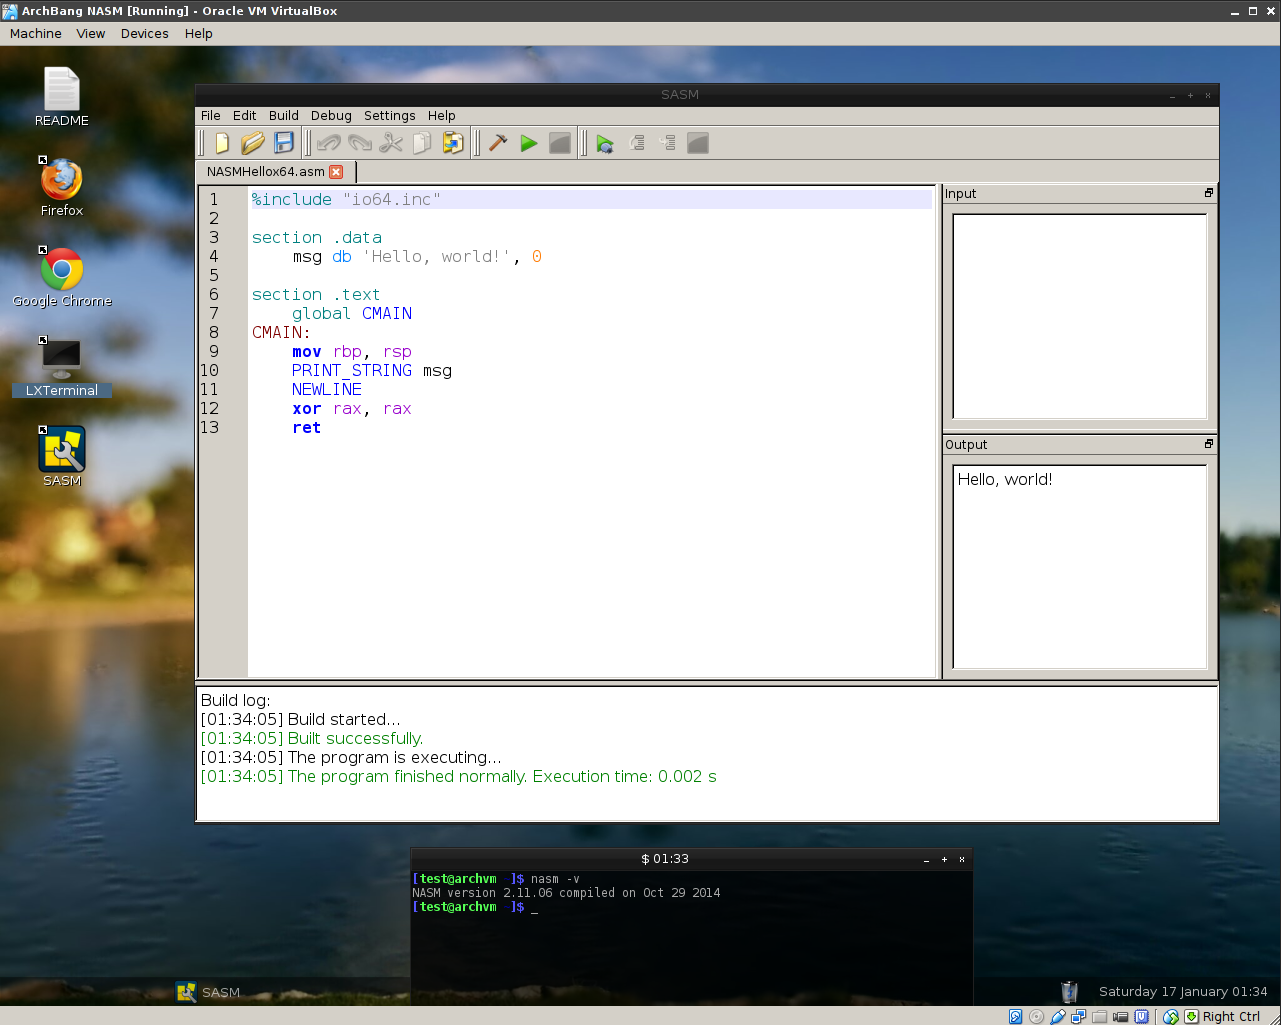This screenshot has width=1281, height=1025.
Task: Open the Edit menu in SASM
Action: 244,115
